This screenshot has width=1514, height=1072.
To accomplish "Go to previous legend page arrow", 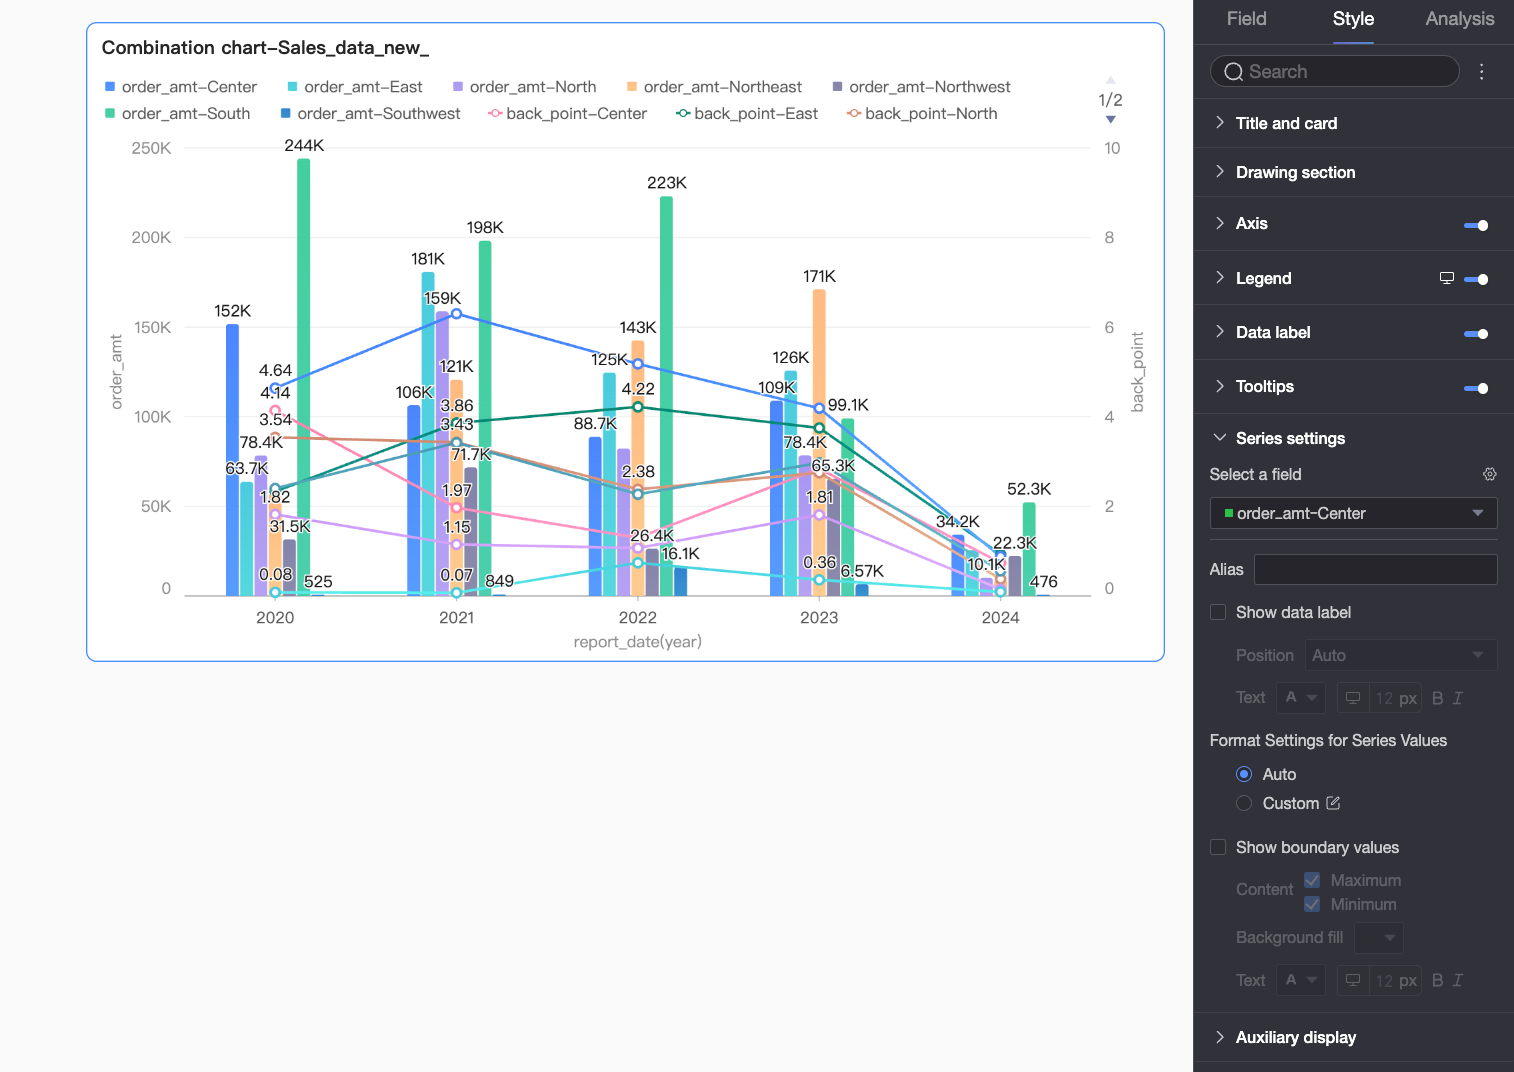I will [x=1110, y=80].
